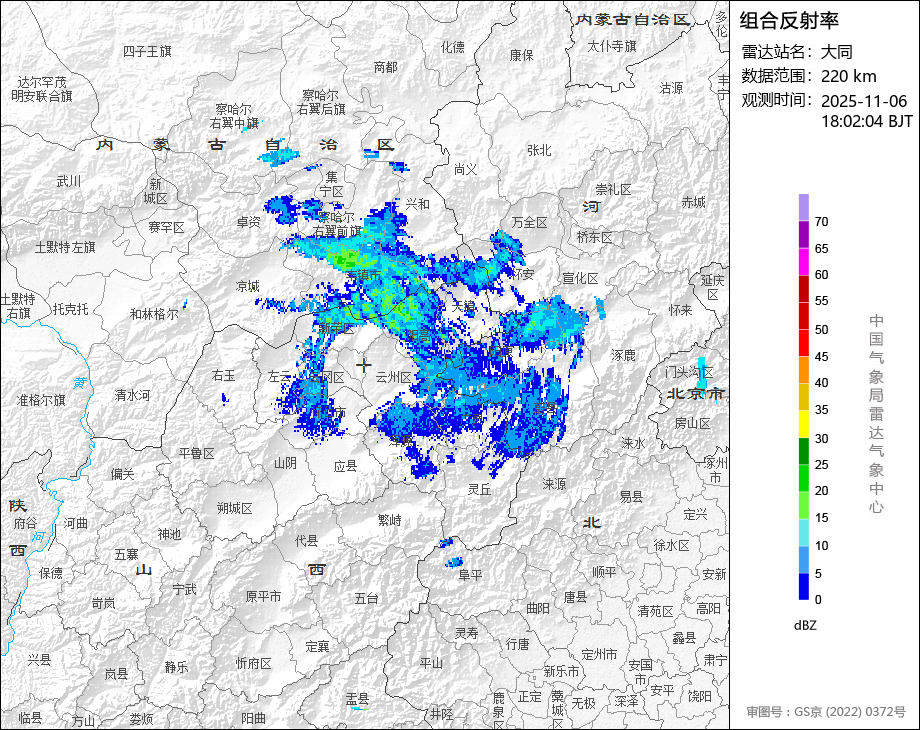920x730 pixels.
Task: Click the 中国气象局雷达气象中心 vertical caption
Action: click(x=876, y=414)
